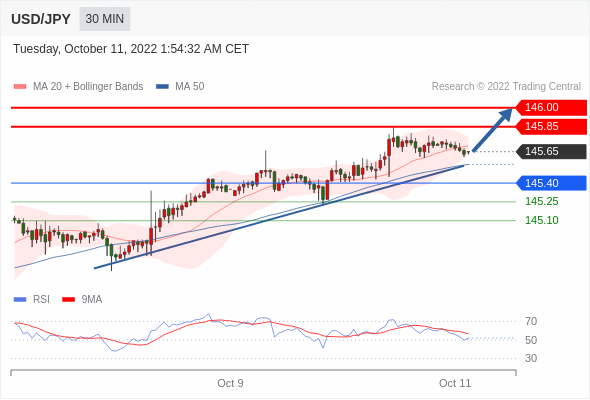Click the green 145.25 support label
590x400 pixels.
542,202
